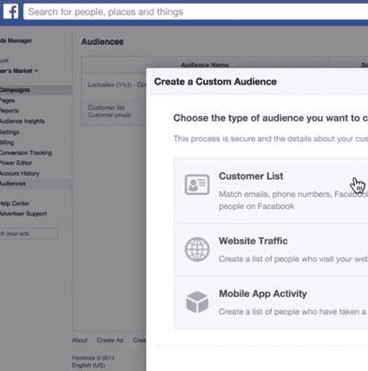Click the Facebook logo icon

[11, 12]
